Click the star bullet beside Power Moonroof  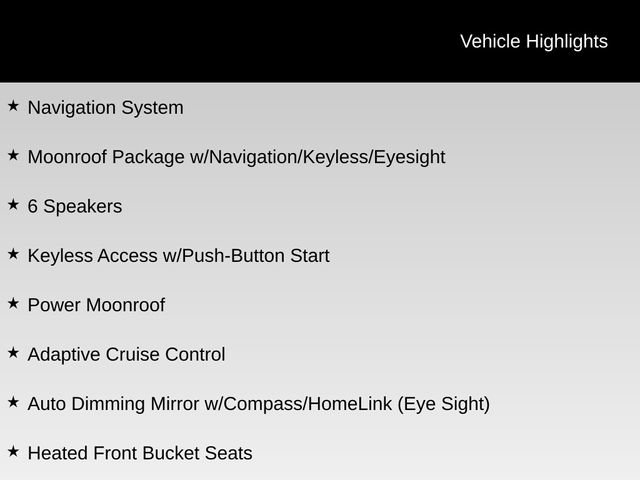pyautogui.click(x=13, y=303)
